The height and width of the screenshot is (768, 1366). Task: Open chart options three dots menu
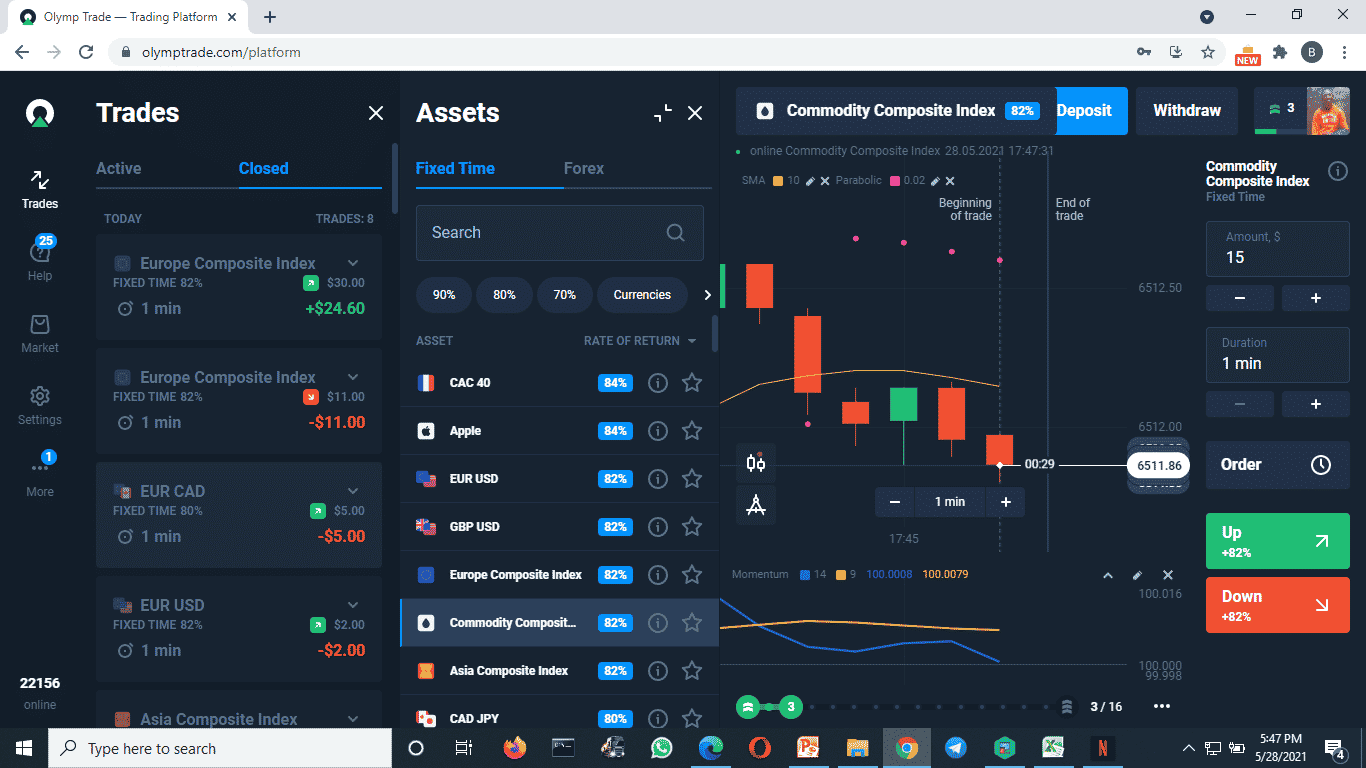pos(1161,706)
